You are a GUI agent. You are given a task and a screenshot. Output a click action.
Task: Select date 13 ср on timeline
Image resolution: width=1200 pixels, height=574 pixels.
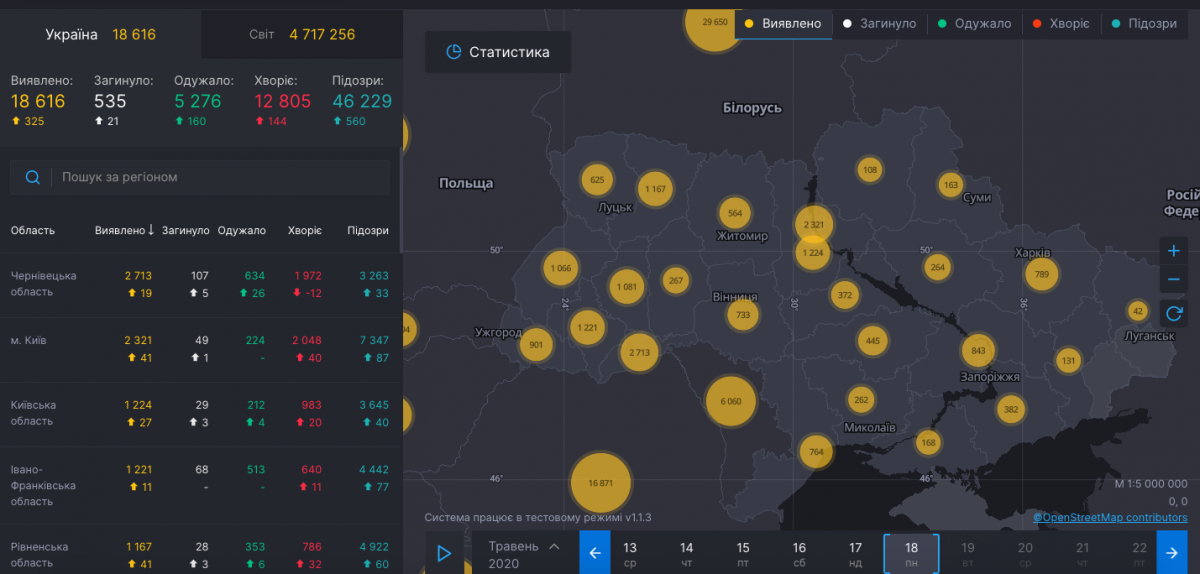point(630,554)
